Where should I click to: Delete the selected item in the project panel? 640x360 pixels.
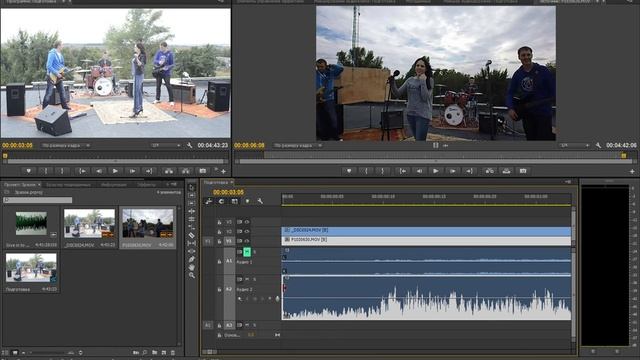173,352
